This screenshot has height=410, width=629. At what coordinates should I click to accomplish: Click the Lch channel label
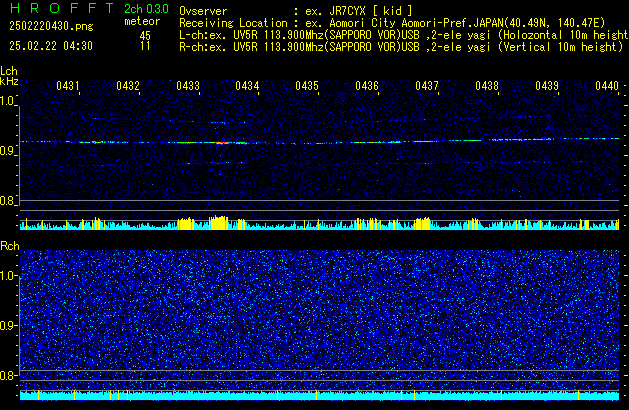tap(9, 71)
